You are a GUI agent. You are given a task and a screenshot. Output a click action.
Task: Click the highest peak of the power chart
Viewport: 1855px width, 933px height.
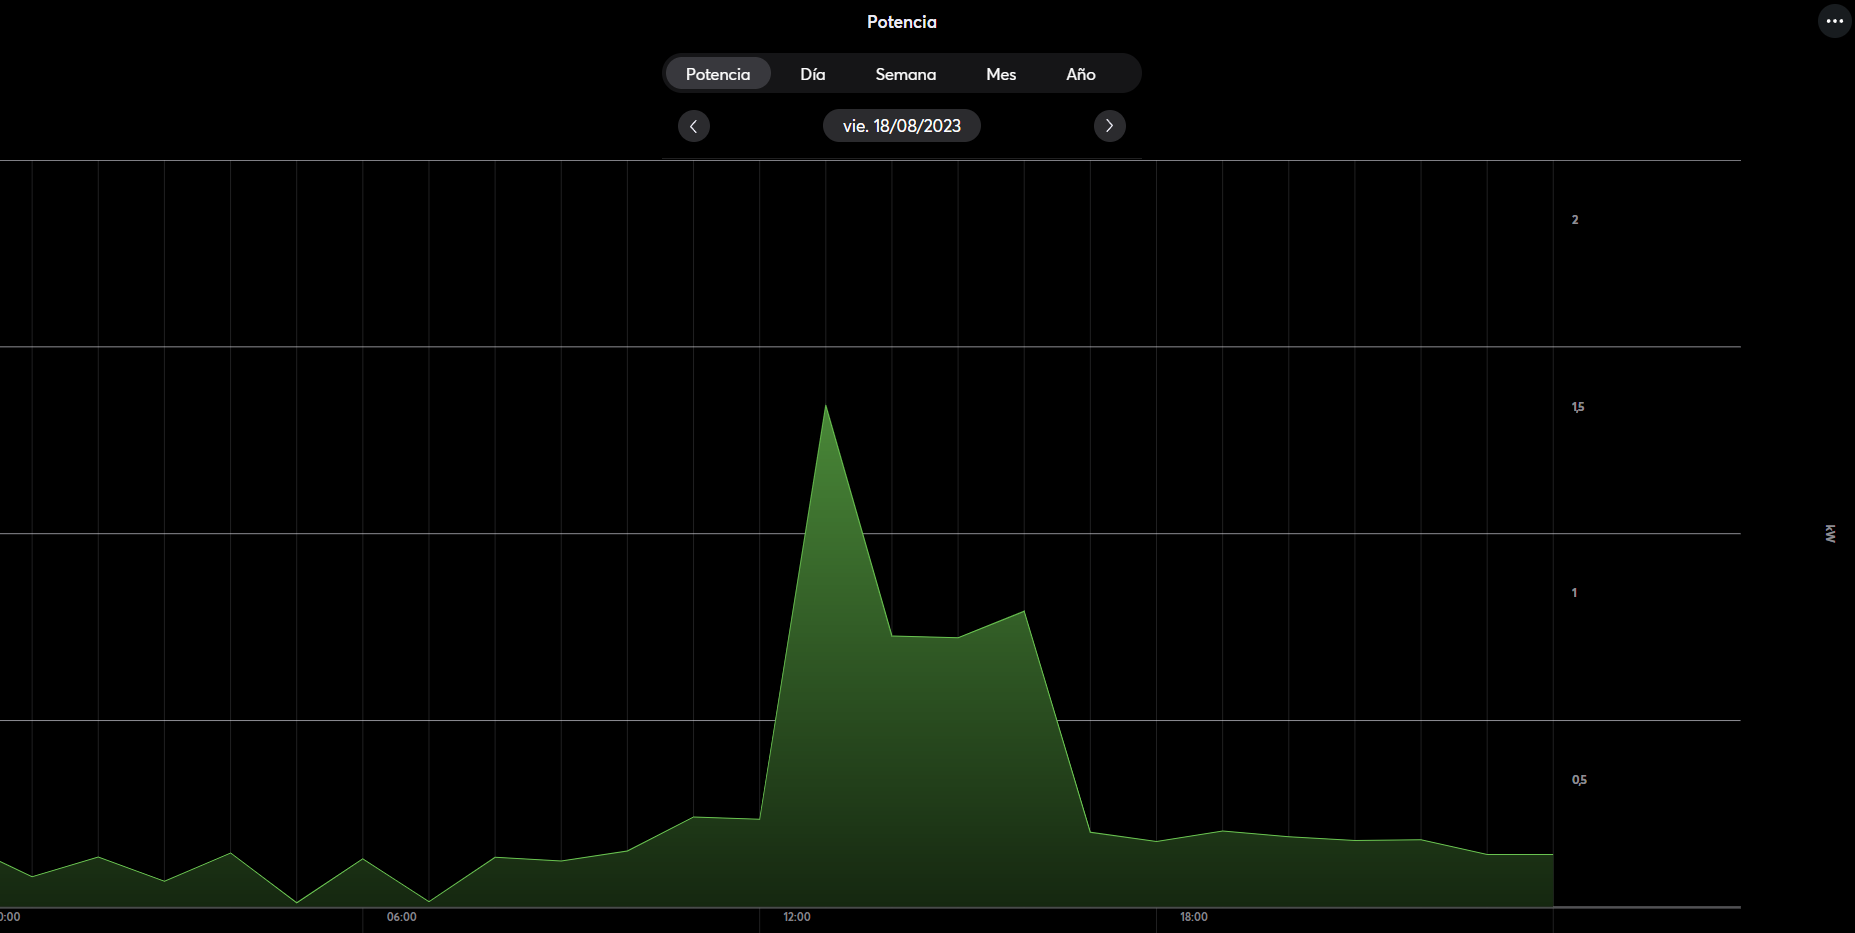[825, 406]
